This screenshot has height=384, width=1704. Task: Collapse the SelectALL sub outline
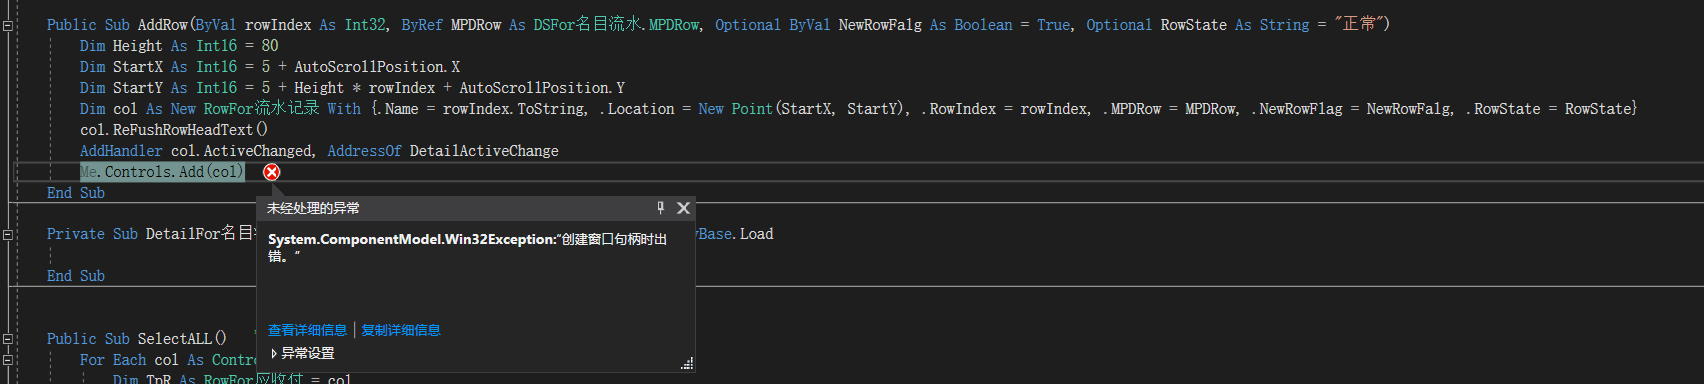point(8,339)
